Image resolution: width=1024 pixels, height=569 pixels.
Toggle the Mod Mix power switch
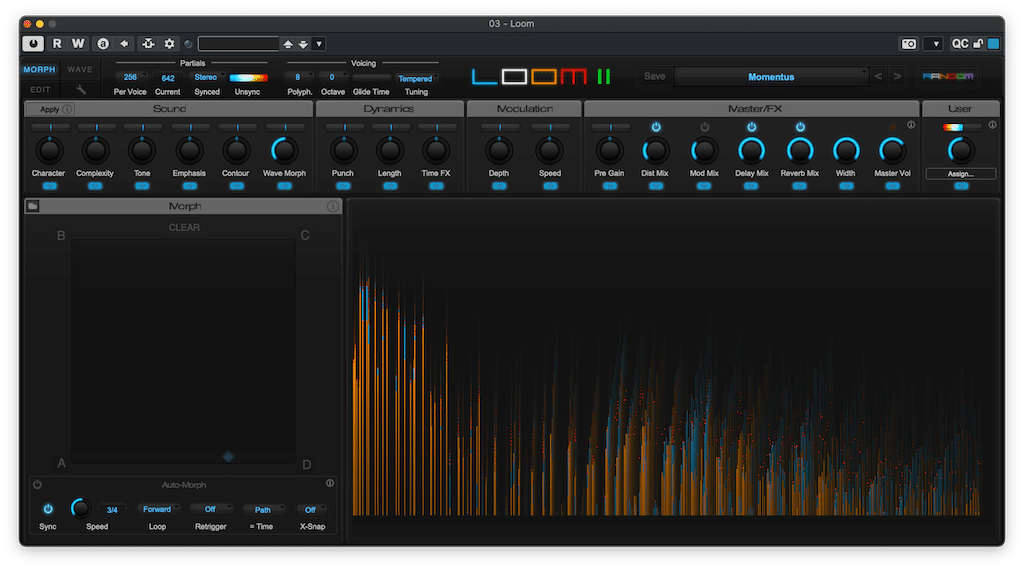(x=704, y=127)
